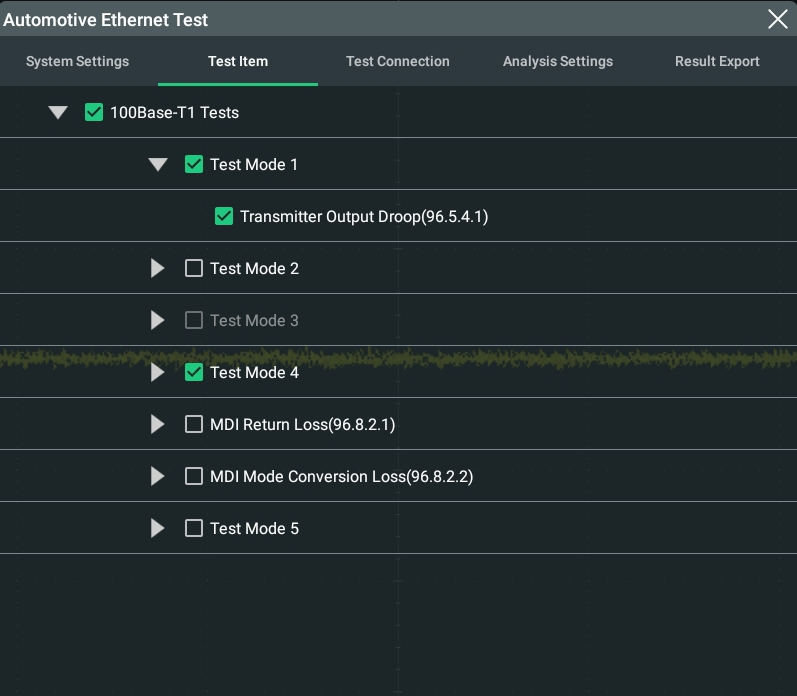
Task: Uncheck the Test Mode 4 checkbox
Action: (x=194, y=372)
